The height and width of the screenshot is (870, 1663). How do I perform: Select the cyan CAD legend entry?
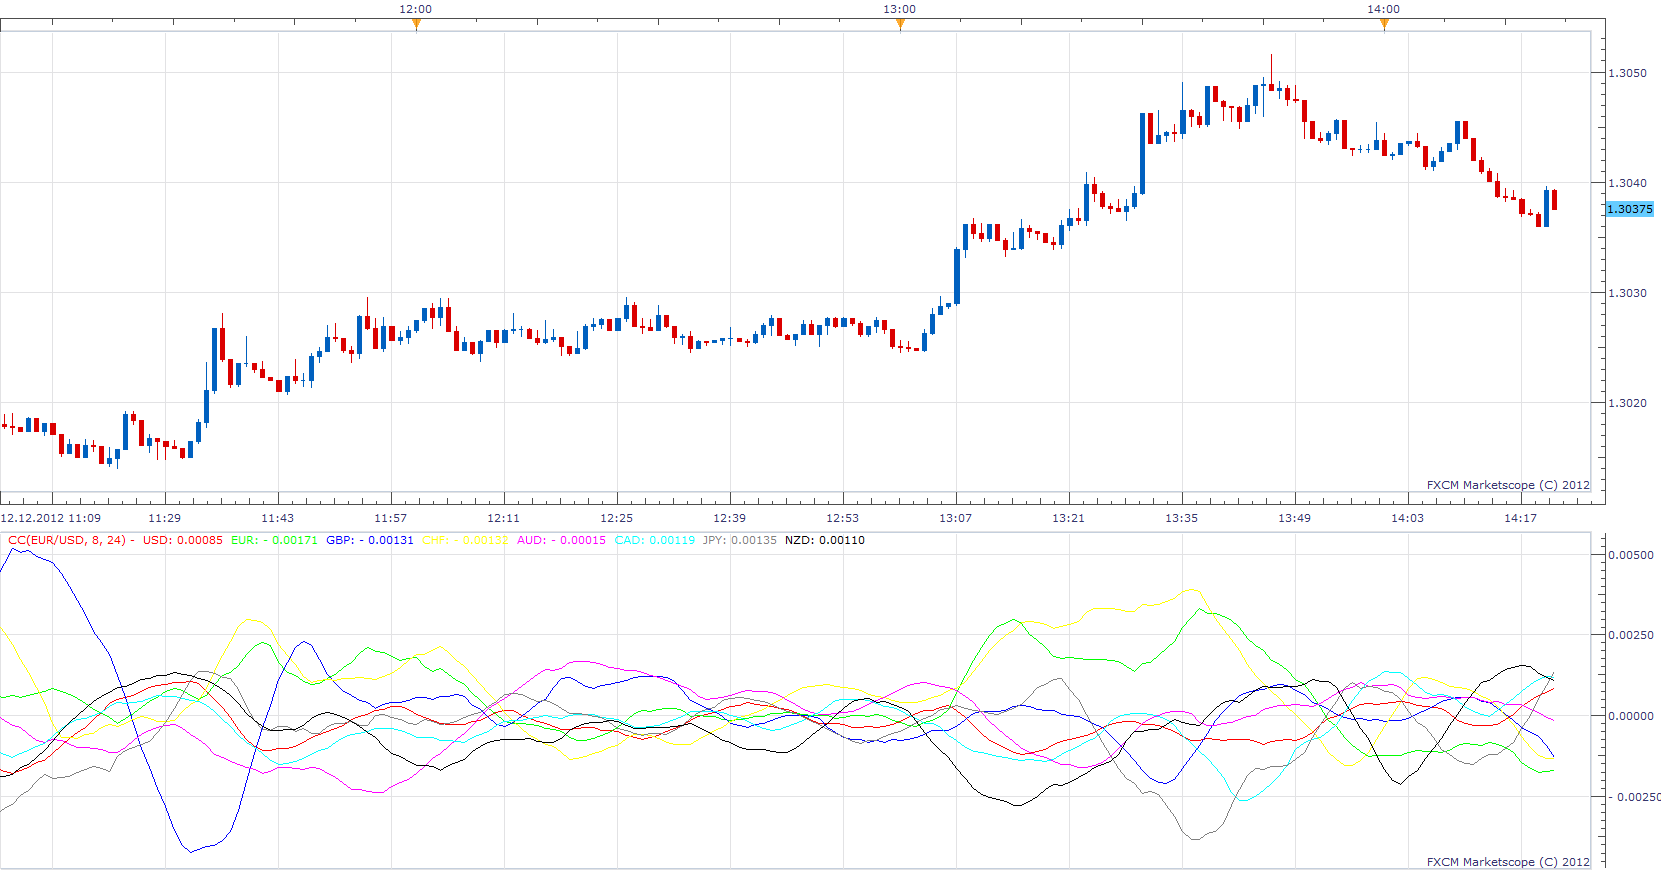[x=655, y=540]
